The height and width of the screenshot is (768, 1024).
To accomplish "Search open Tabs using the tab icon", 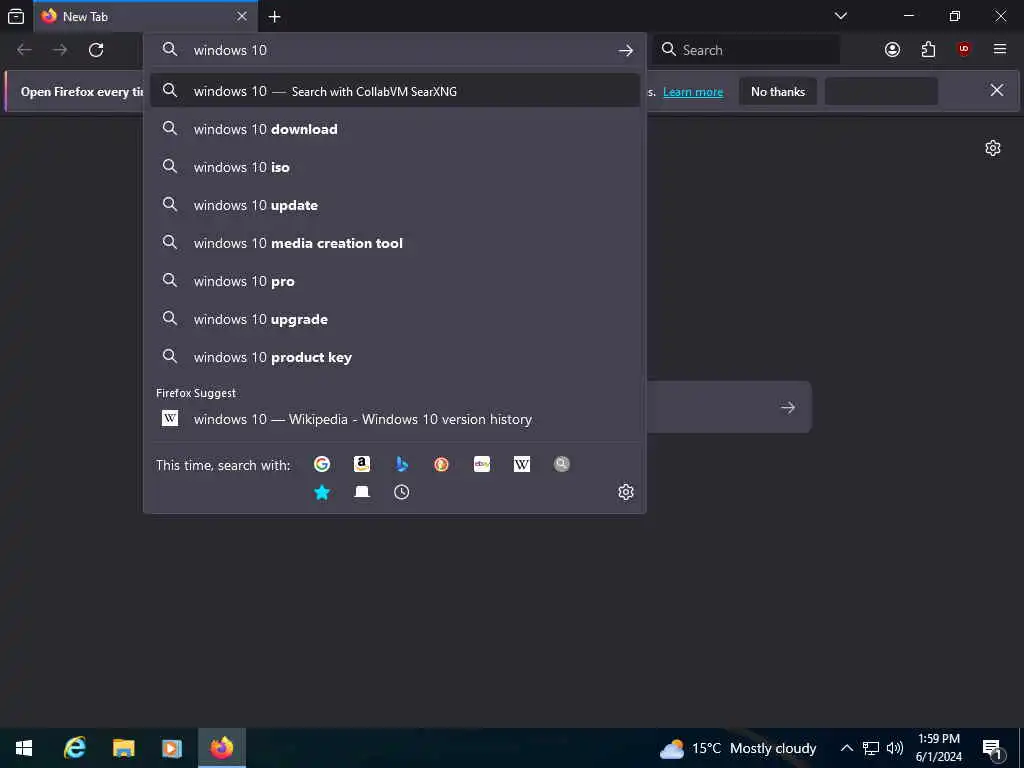I will 362,492.
